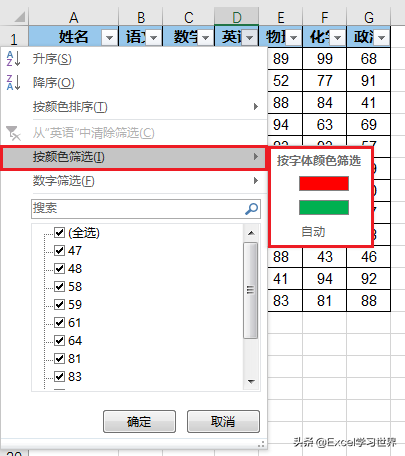The height and width of the screenshot is (456, 405).
Task: Click the 确定 button
Action: click(139, 421)
